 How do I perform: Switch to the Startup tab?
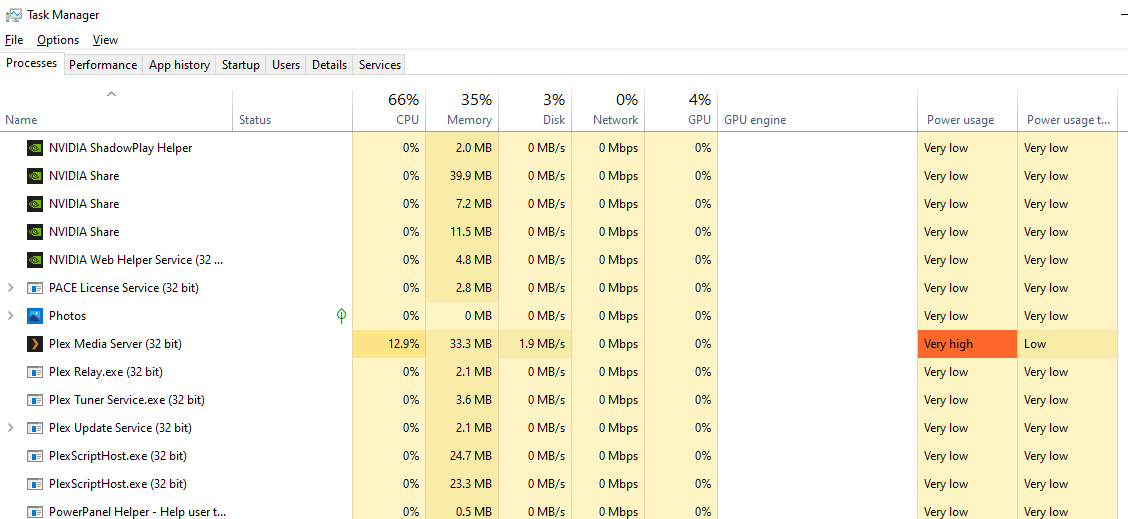241,65
